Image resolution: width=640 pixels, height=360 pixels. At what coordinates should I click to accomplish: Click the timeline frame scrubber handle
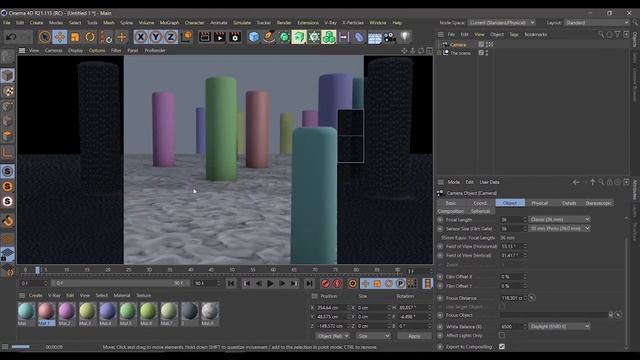pos(38,270)
